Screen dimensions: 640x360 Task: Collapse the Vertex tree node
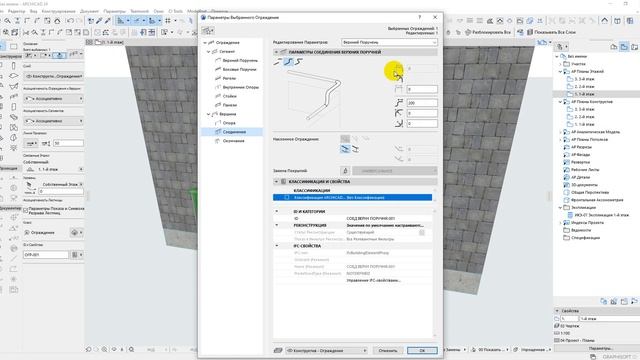[x=209, y=114]
